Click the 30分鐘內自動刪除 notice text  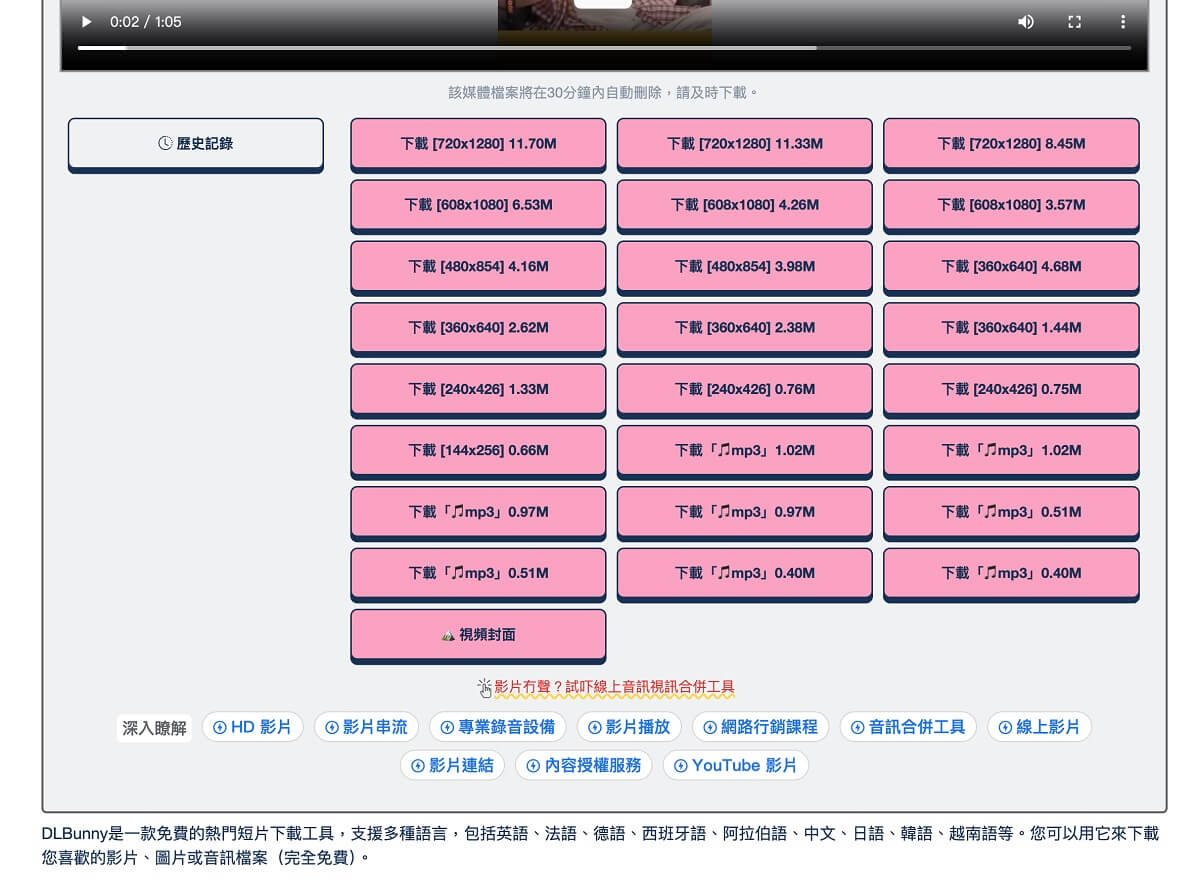pos(604,92)
